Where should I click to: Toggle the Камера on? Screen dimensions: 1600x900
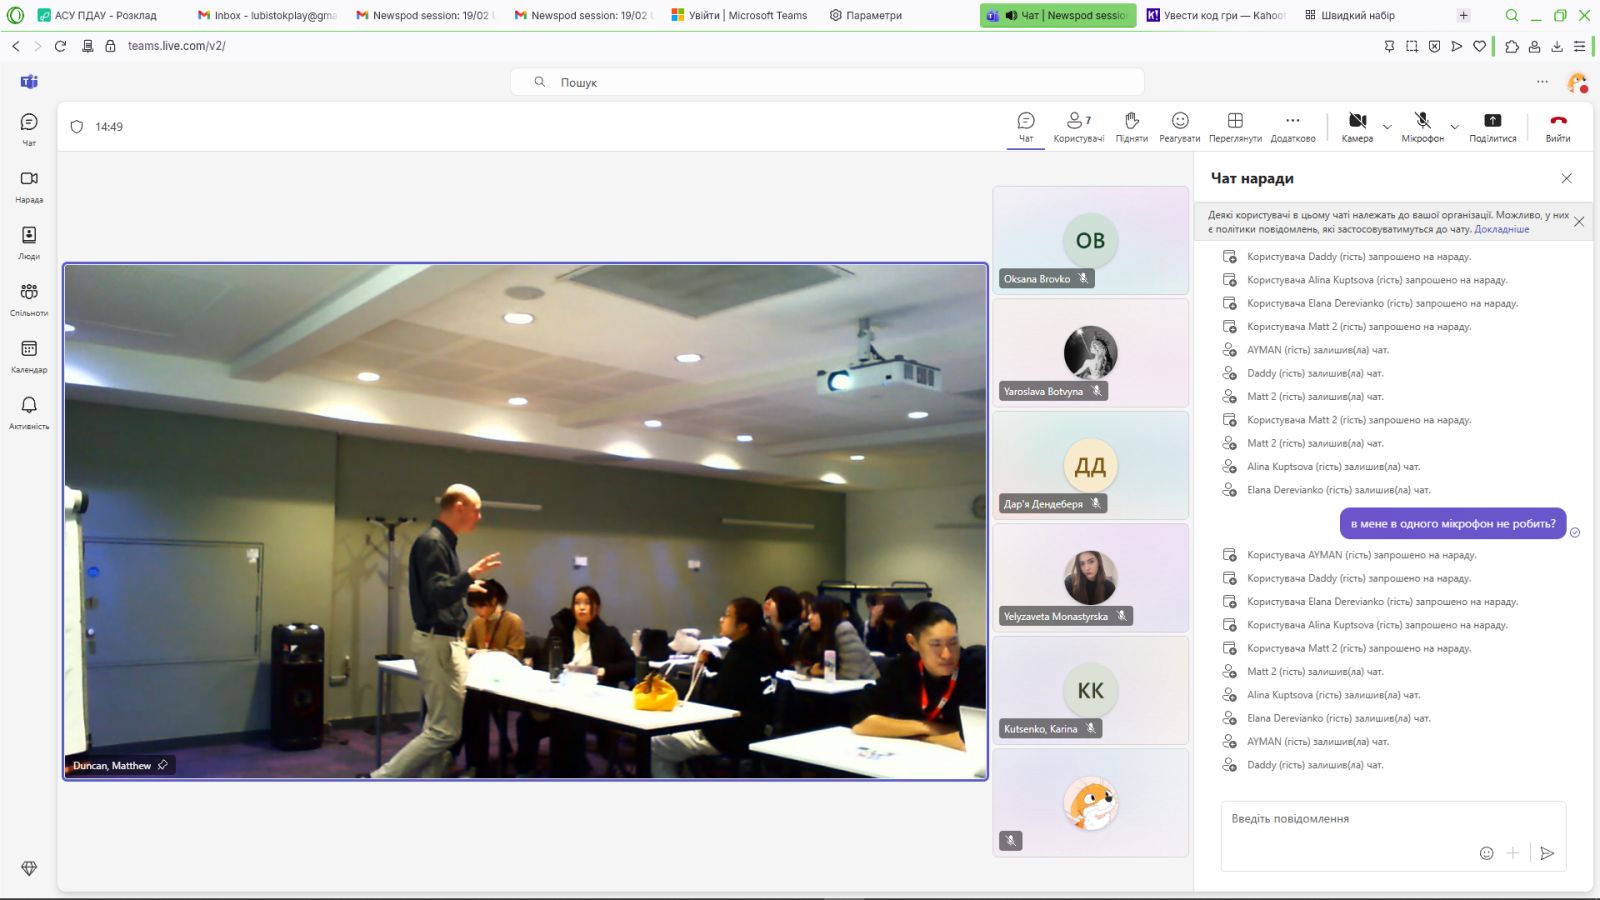(1357, 126)
